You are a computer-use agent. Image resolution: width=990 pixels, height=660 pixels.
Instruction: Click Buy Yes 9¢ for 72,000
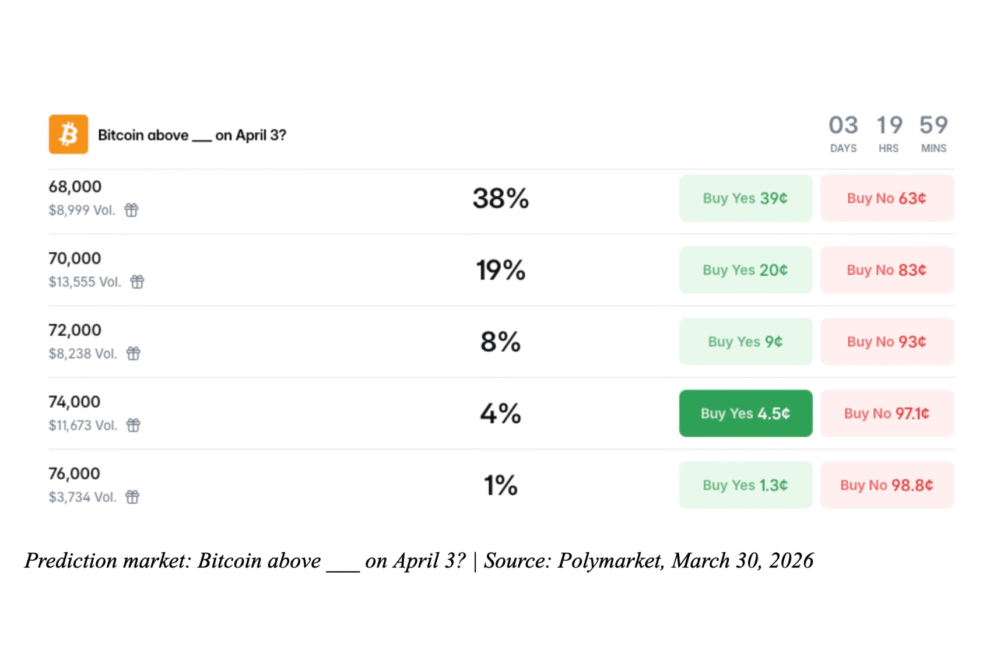coord(745,341)
